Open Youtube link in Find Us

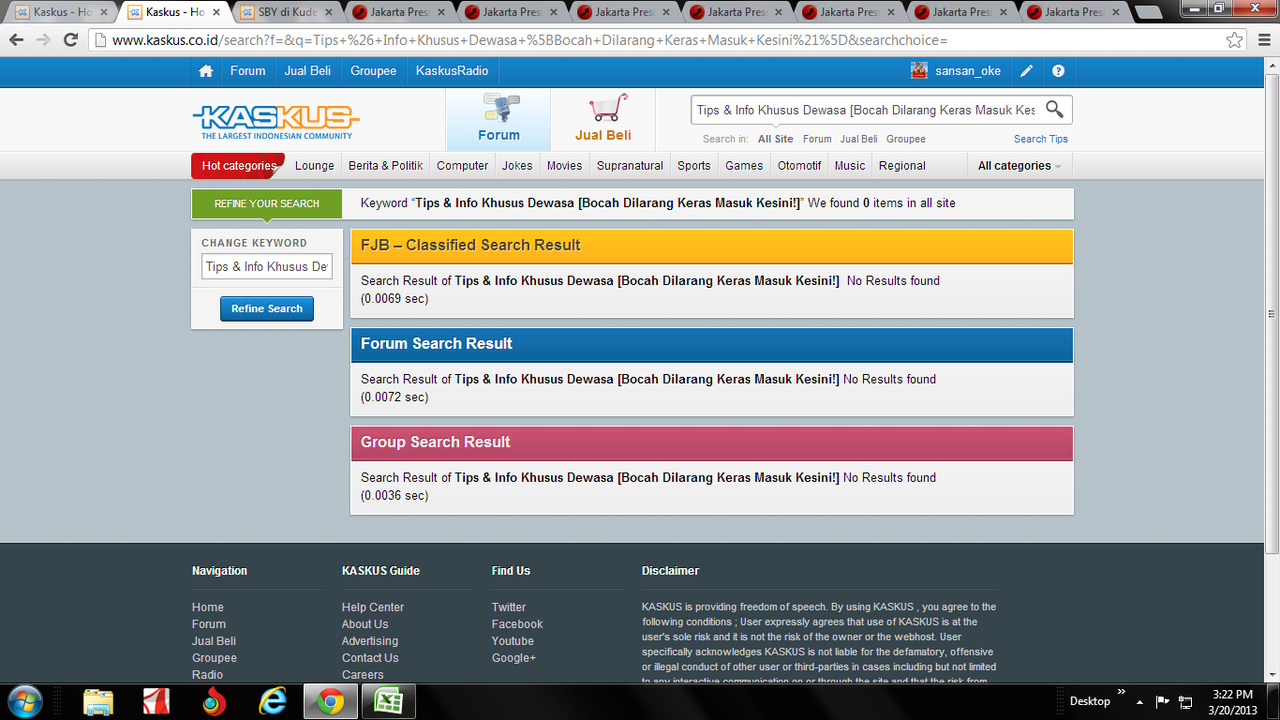[x=513, y=641]
